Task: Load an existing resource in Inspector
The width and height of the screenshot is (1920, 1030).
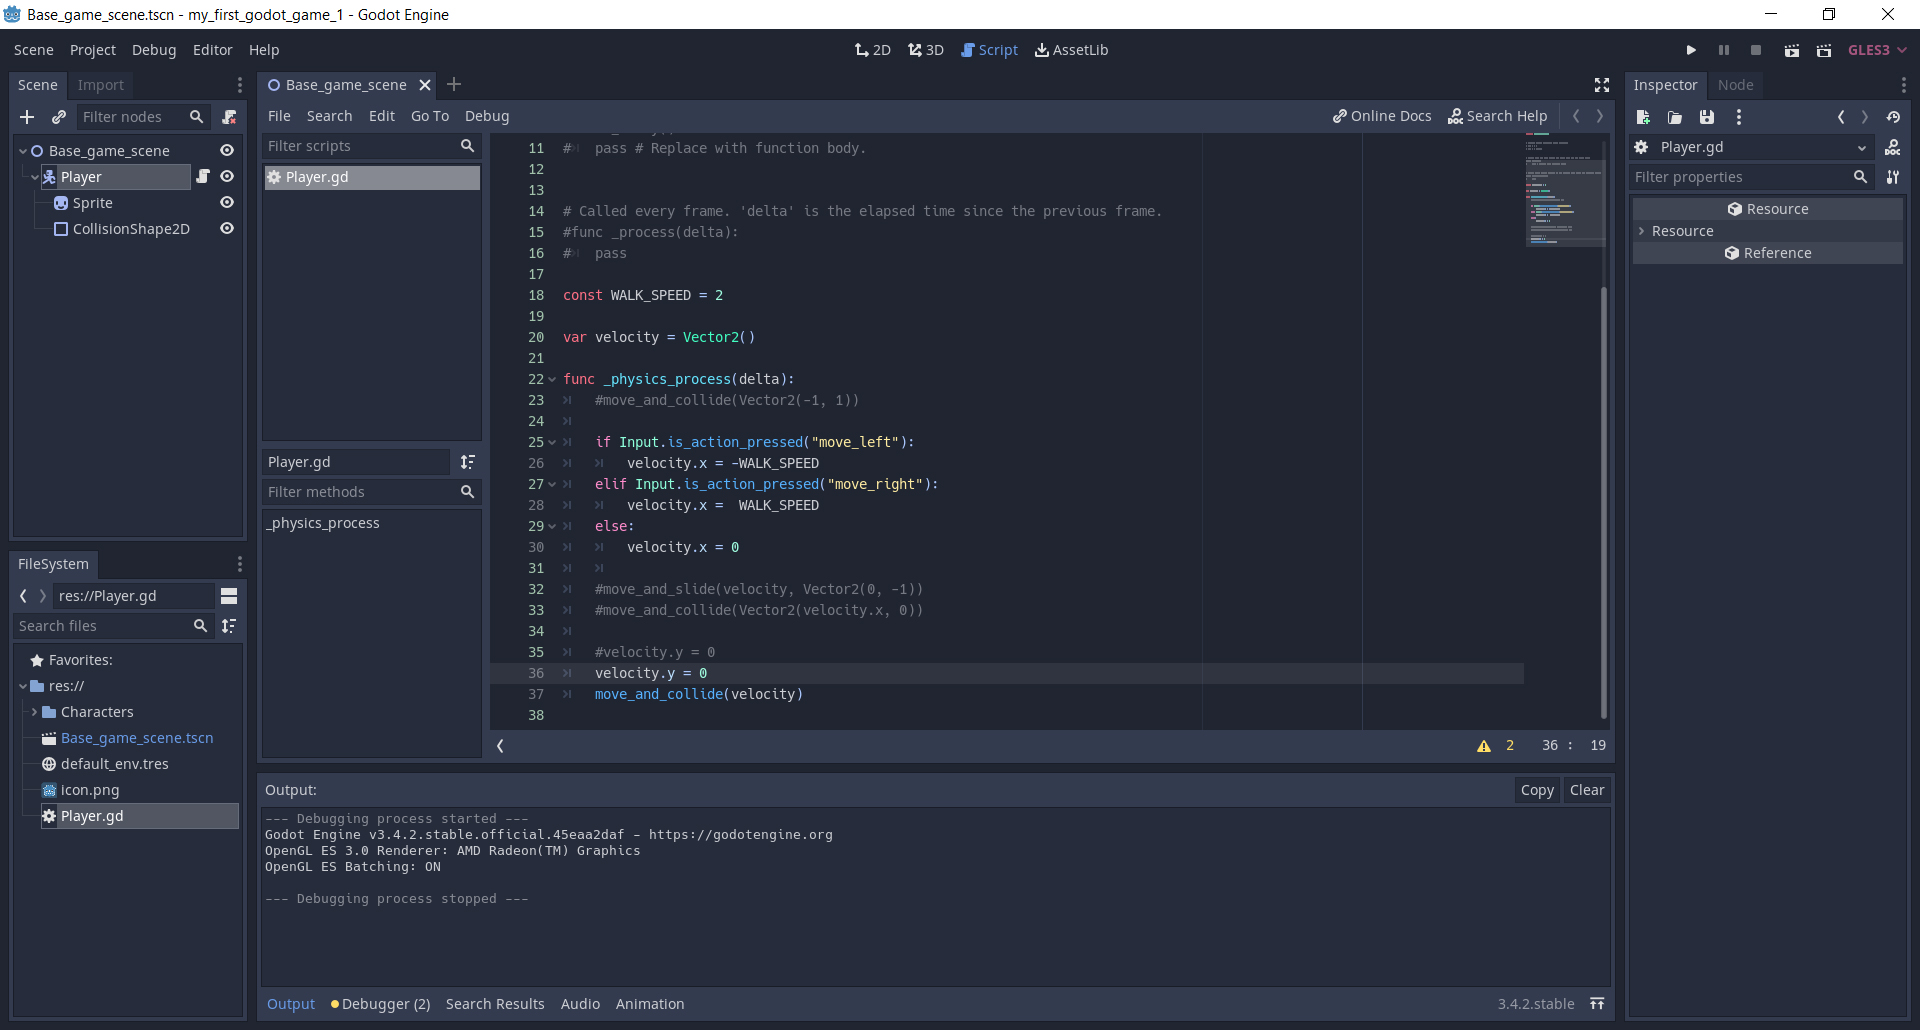Action: (1675, 117)
